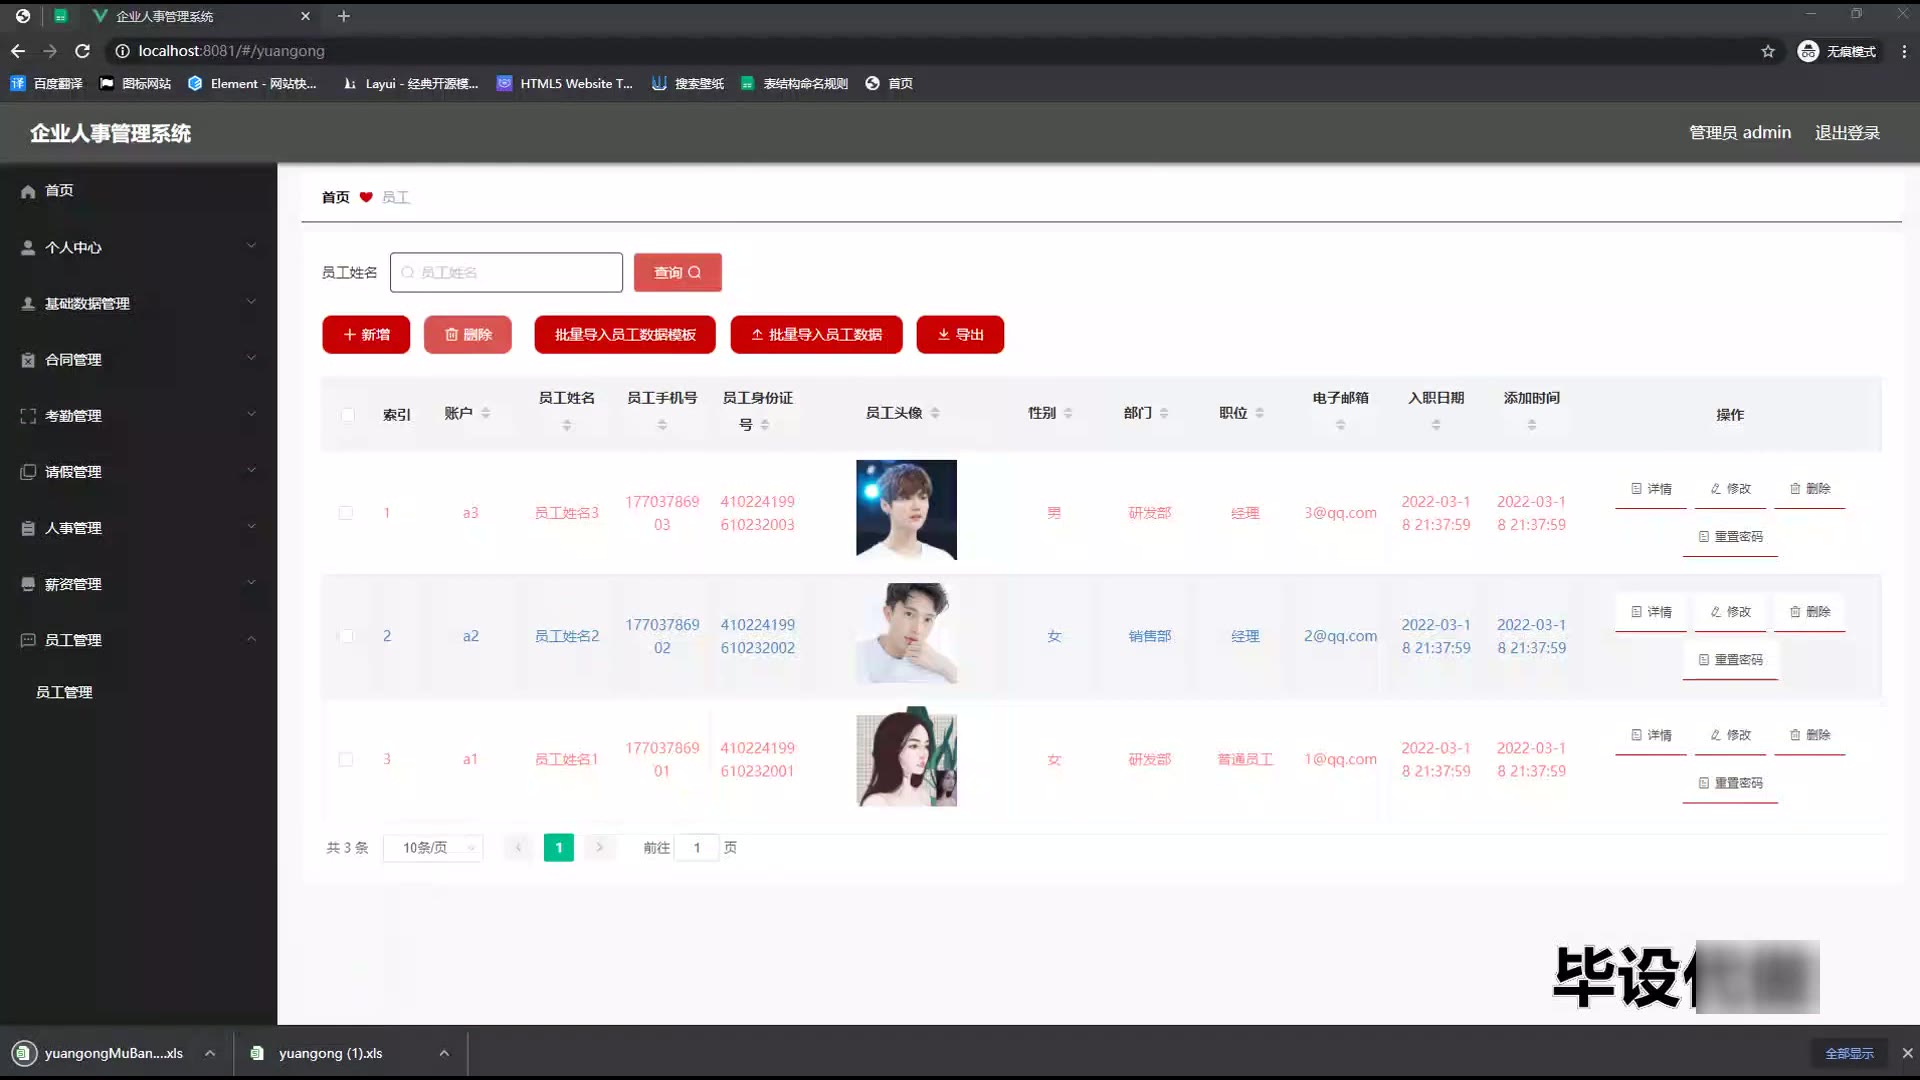Click the 查询 search button
This screenshot has height=1080, width=1920.
678,272
